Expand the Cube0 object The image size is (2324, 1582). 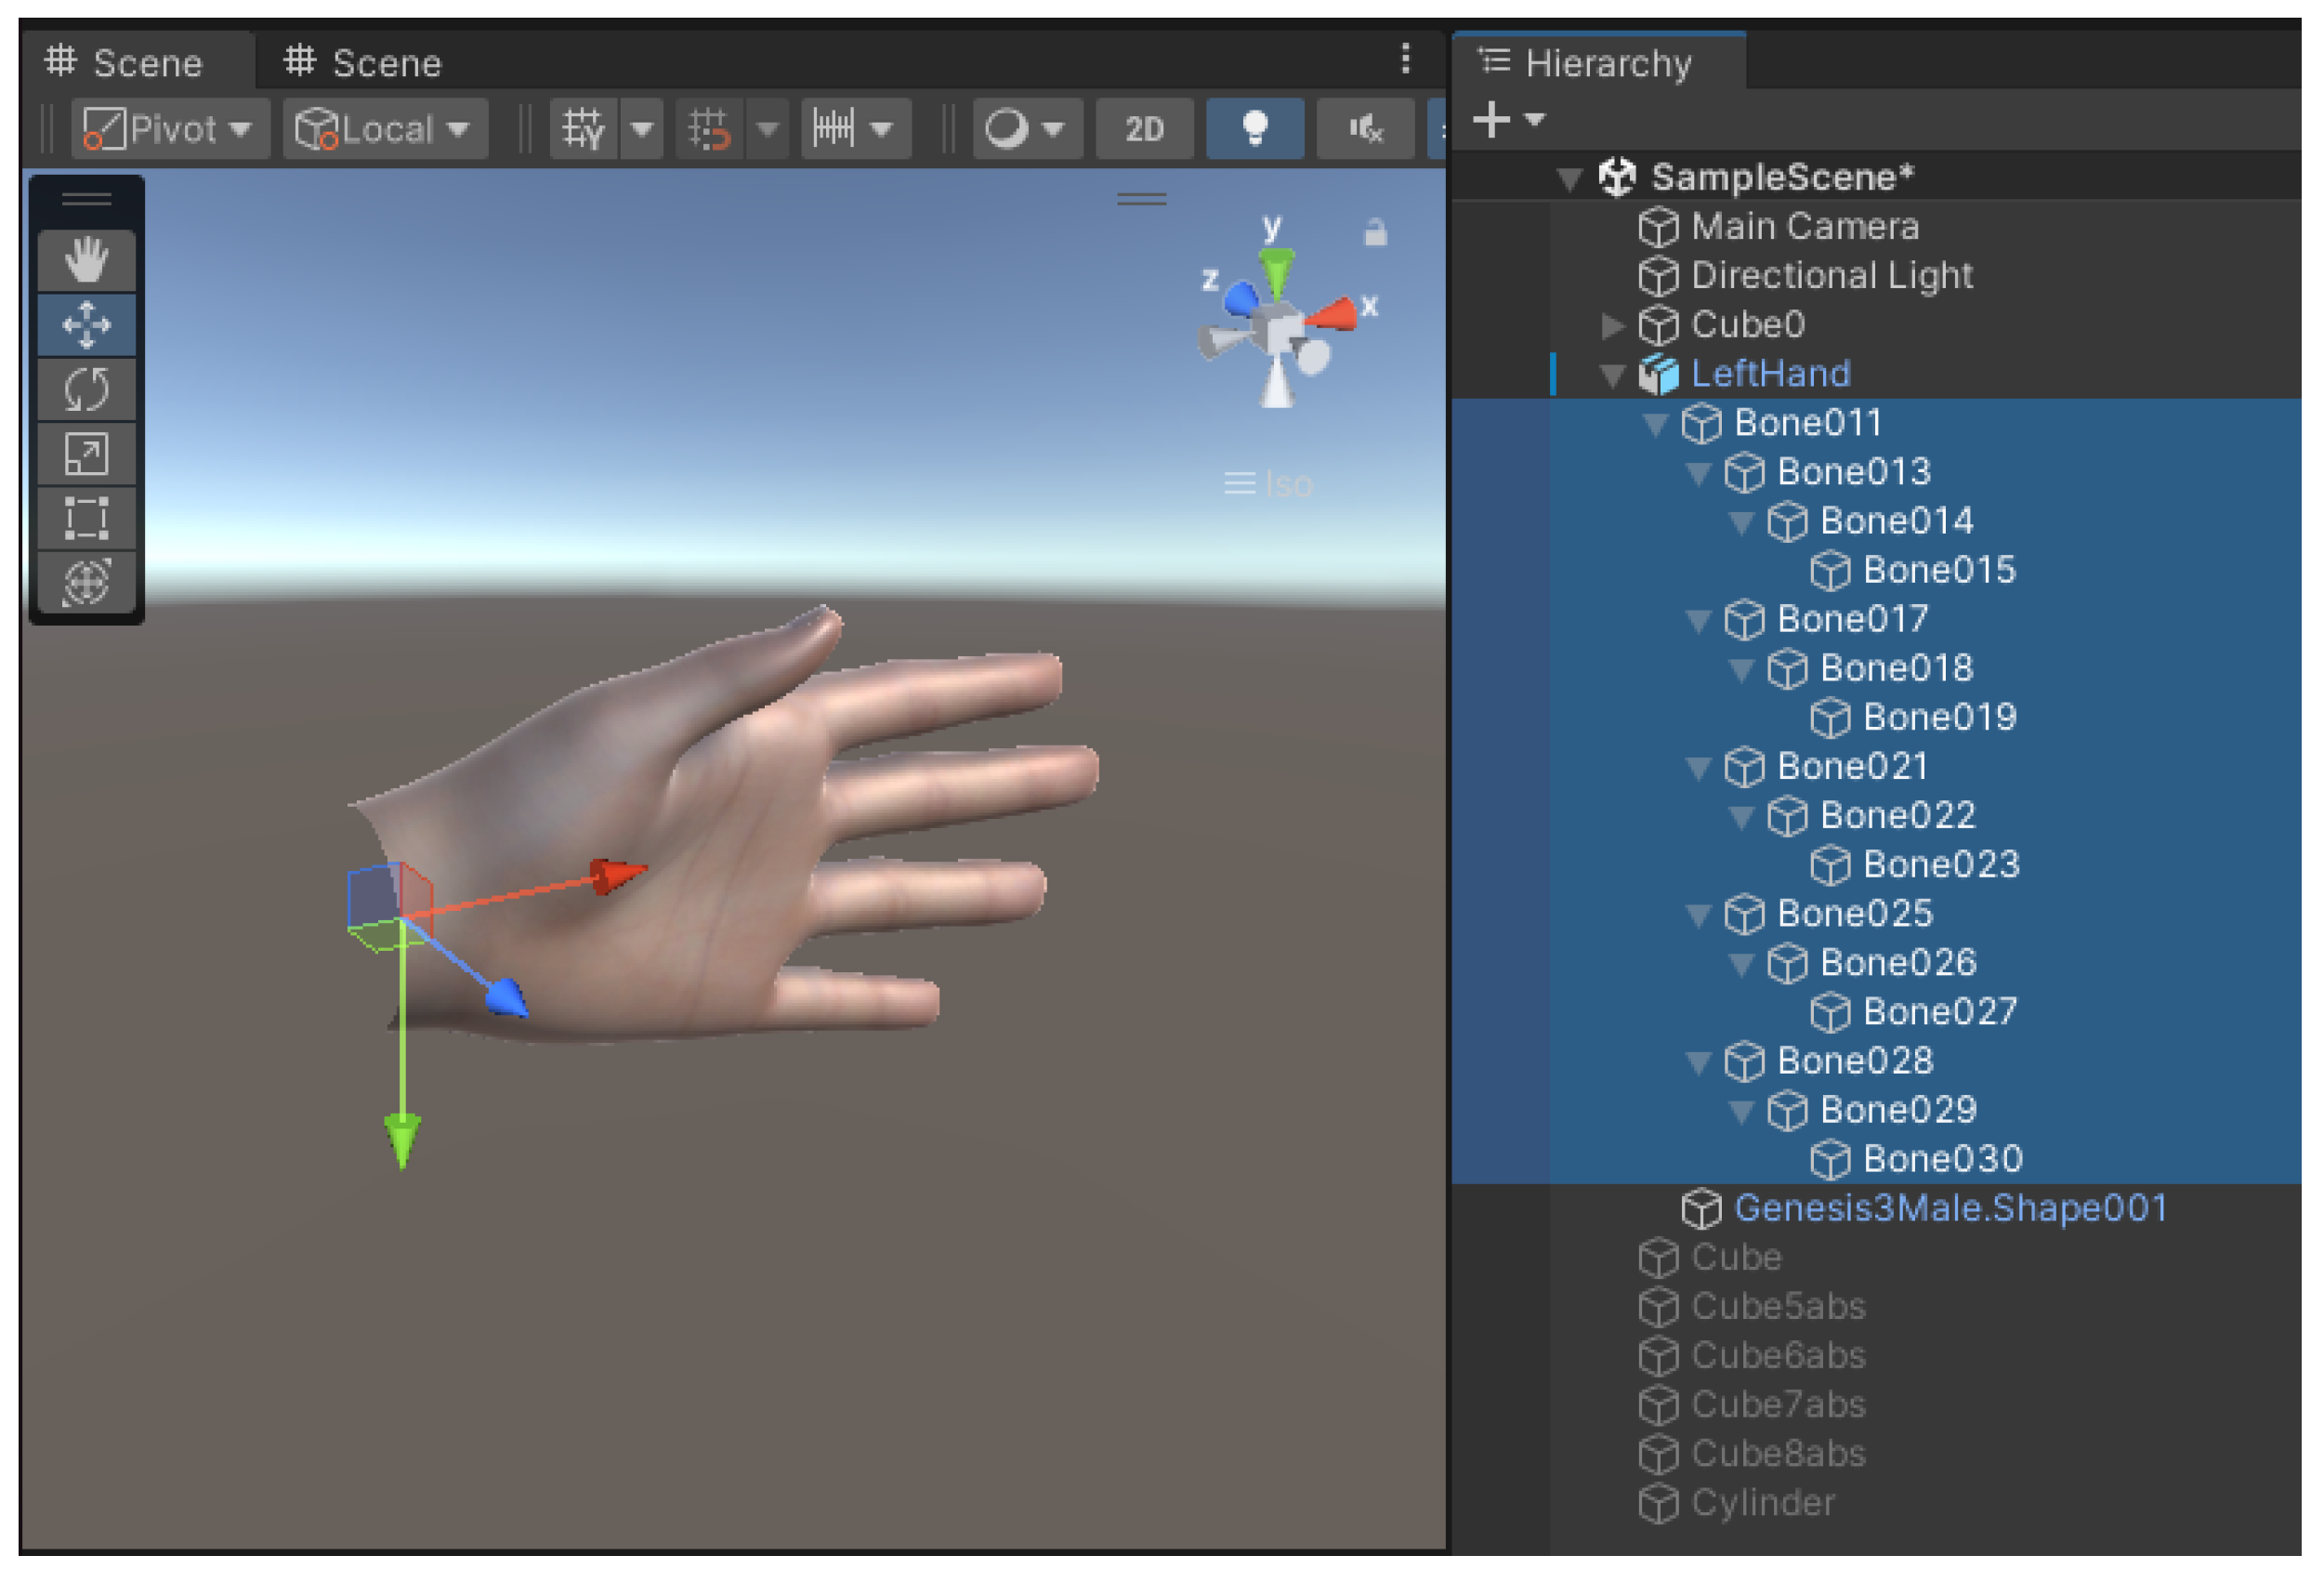coord(1612,326)
